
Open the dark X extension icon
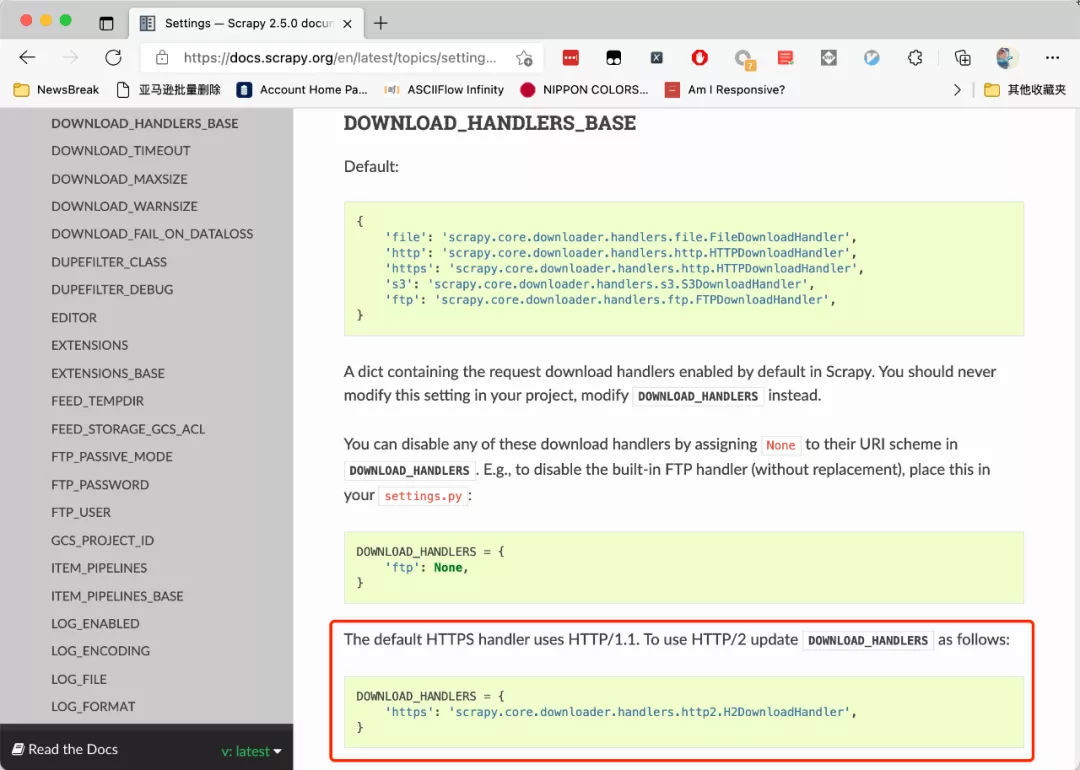656,58
